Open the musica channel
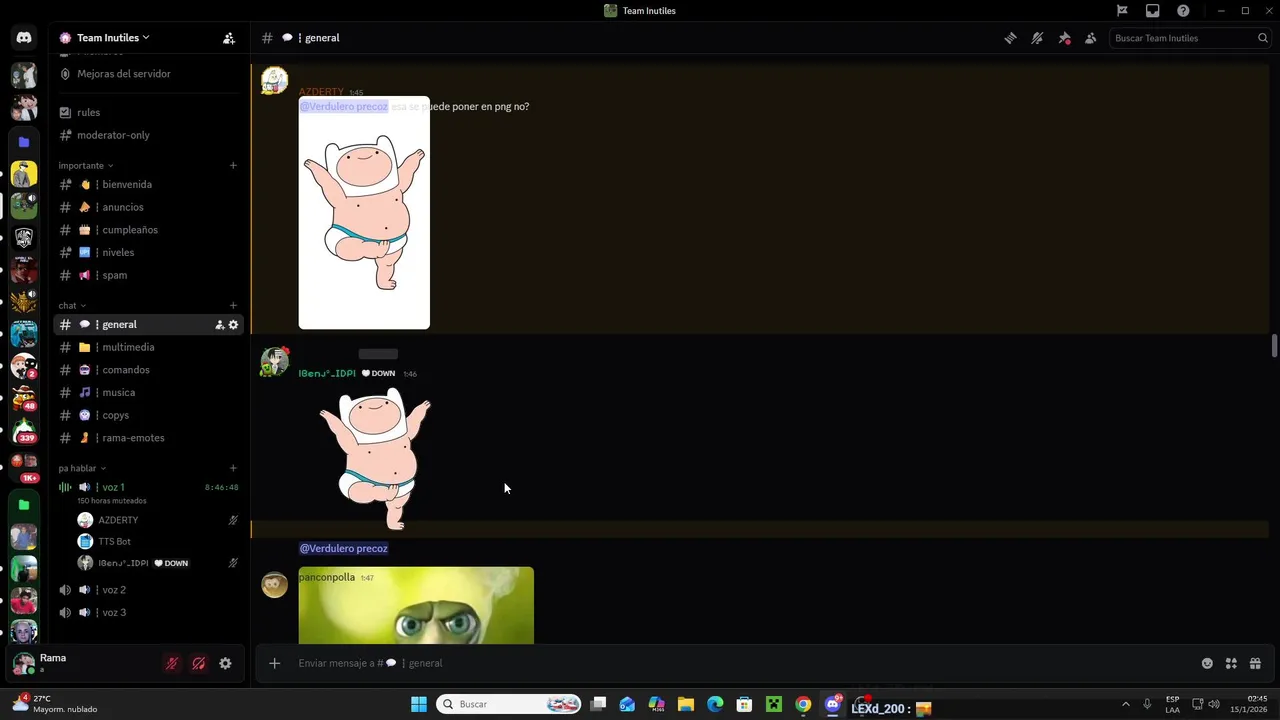Viewport: 1280px width, 720px height. tap(148, 393)
